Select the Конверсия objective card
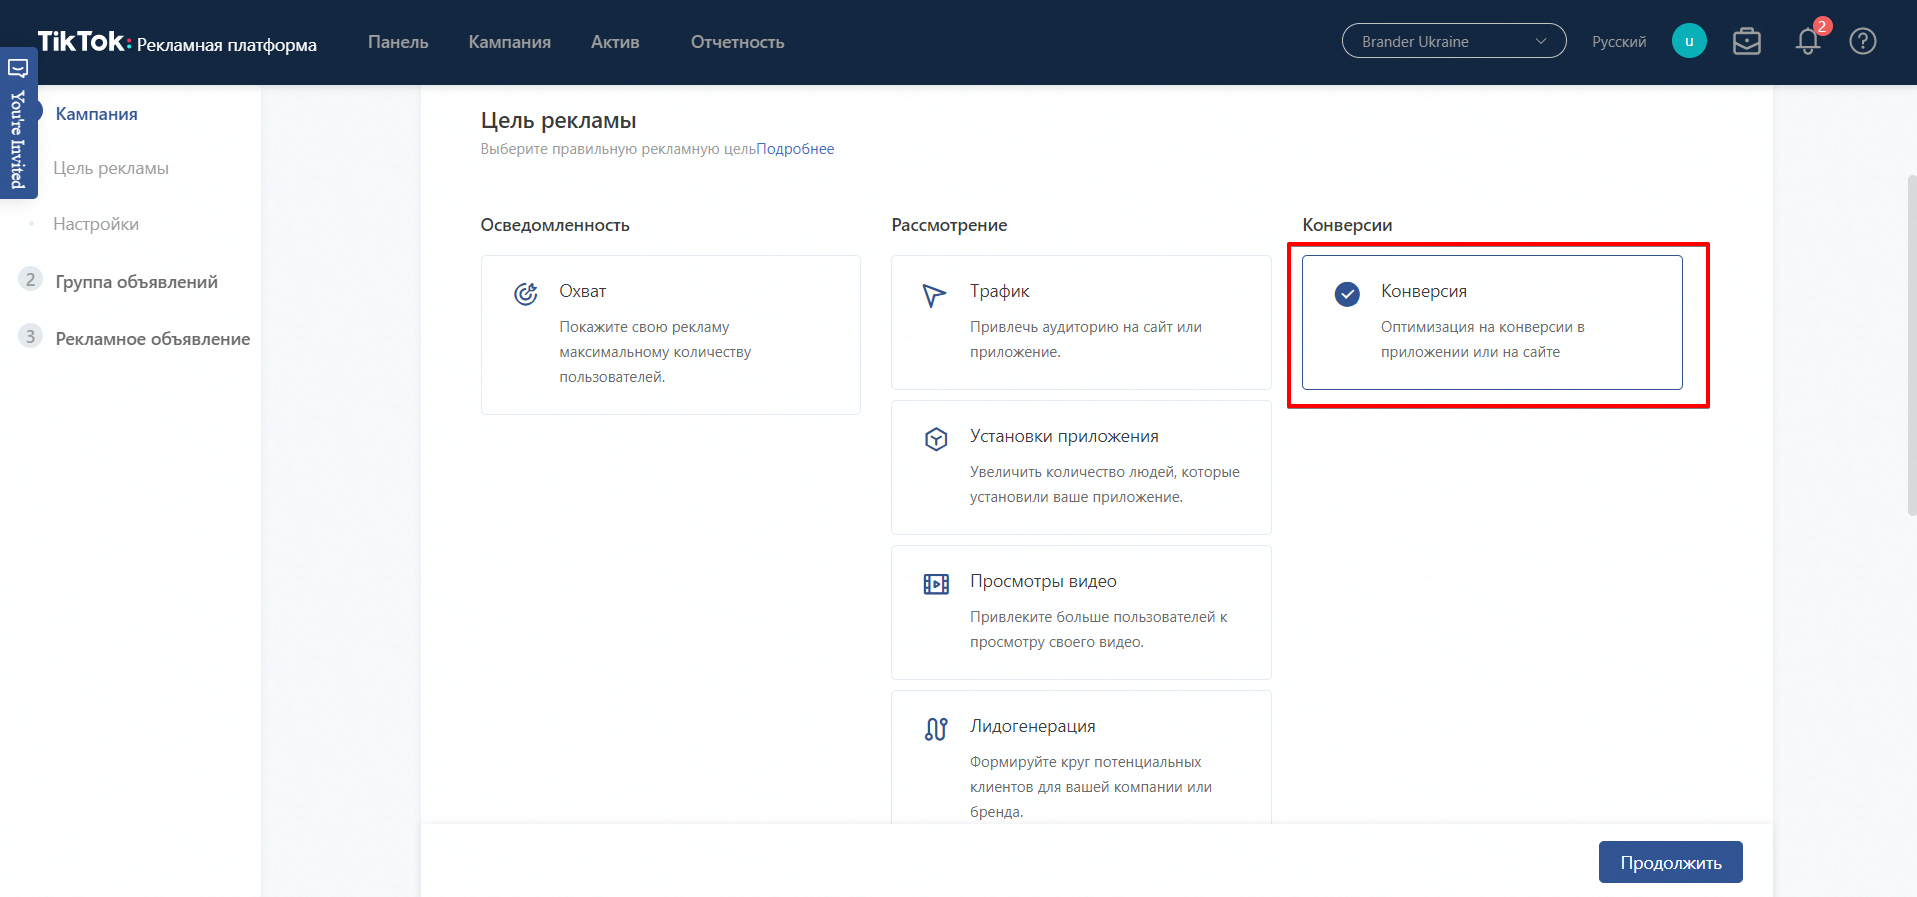1917x897 pixels. [1491, 322]
